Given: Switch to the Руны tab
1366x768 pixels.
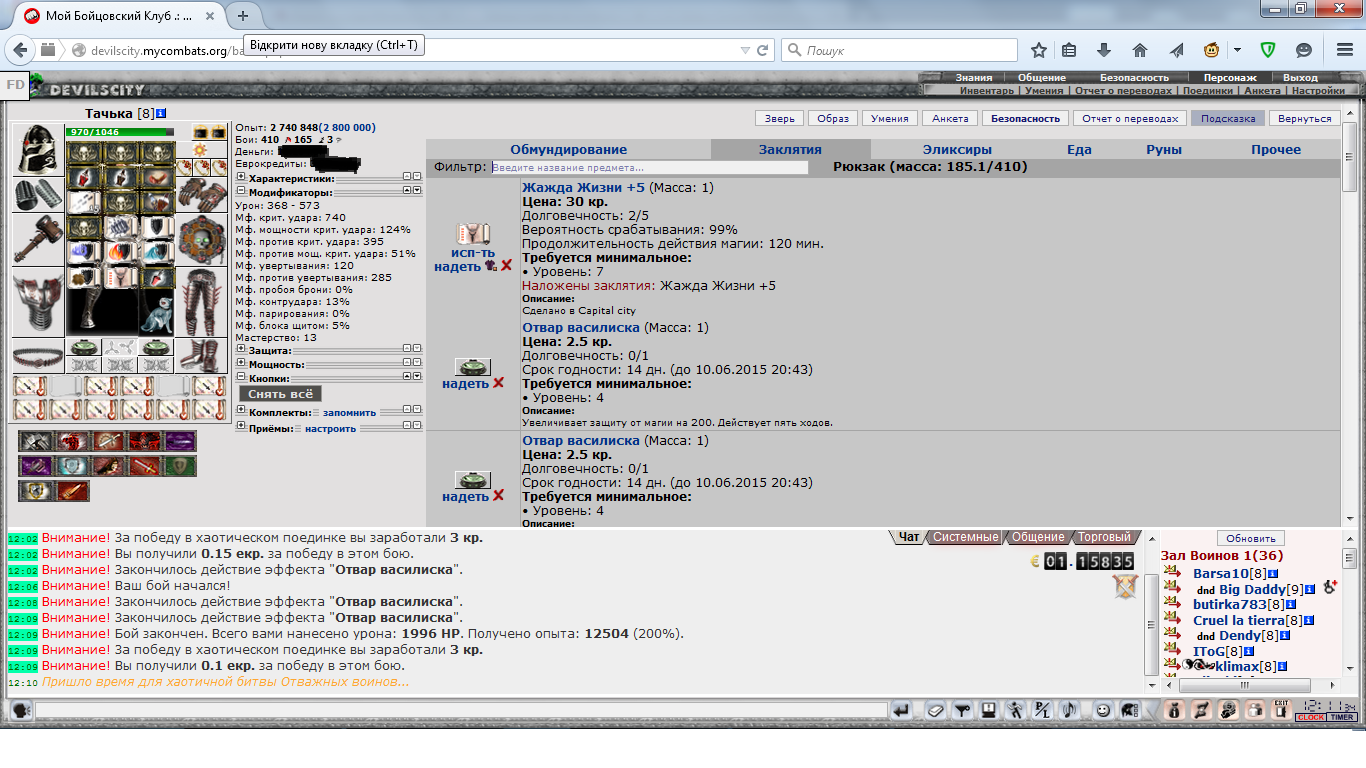Looking at the screenshot, I should (x=1164, y=149).
